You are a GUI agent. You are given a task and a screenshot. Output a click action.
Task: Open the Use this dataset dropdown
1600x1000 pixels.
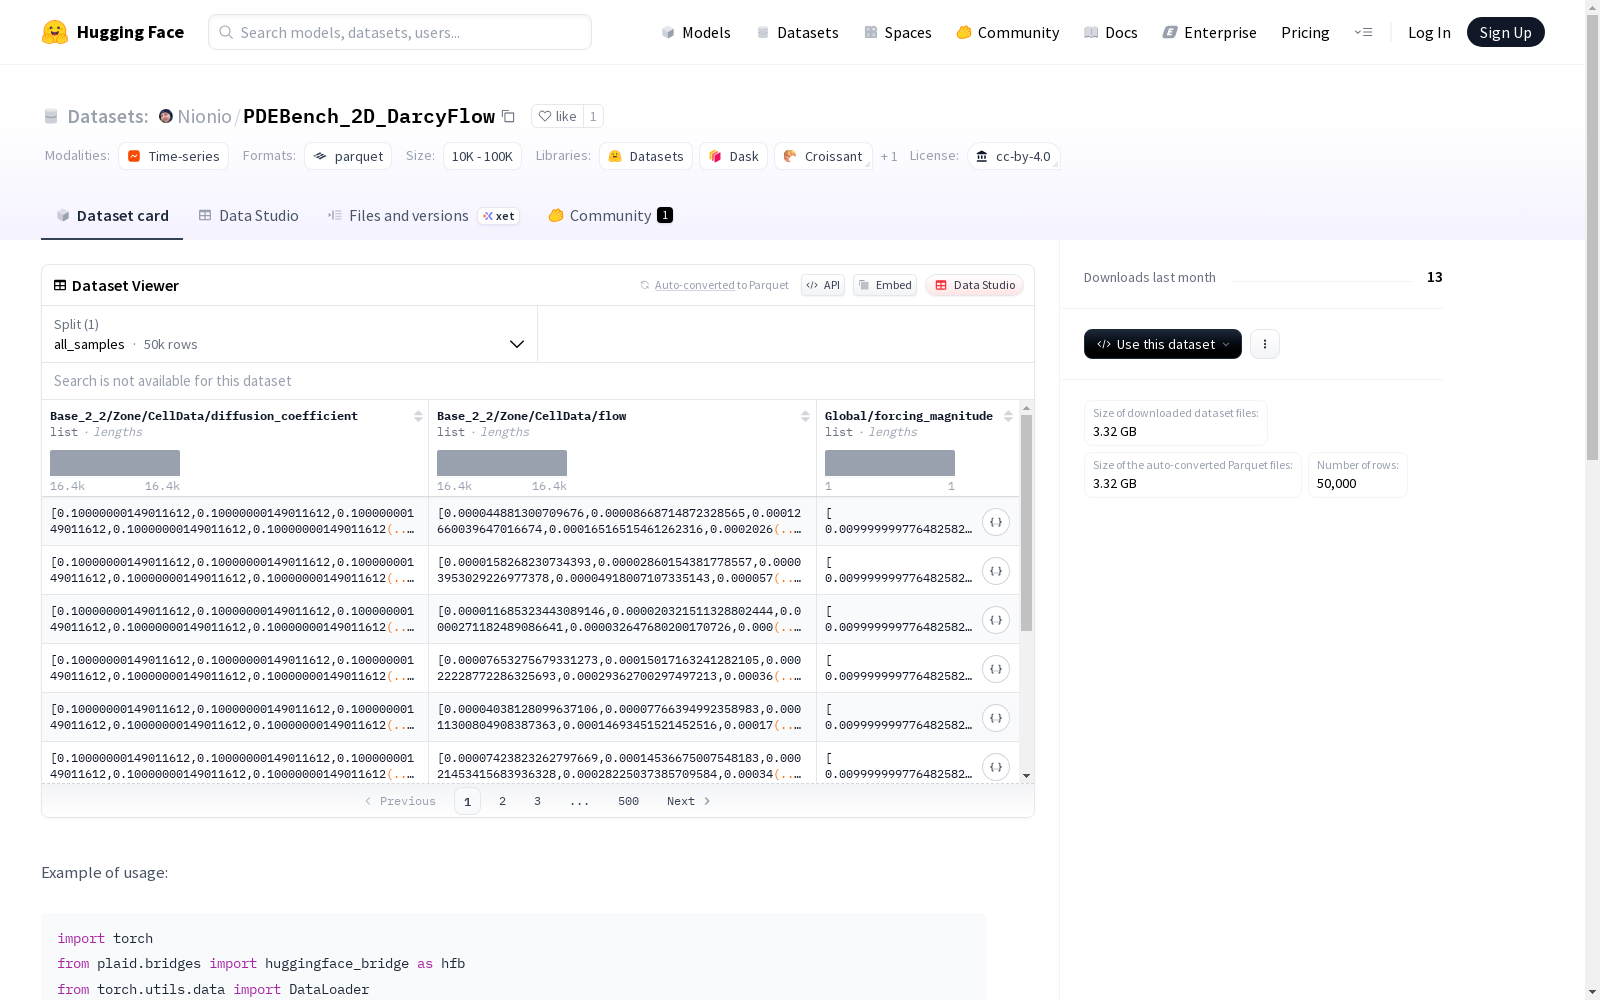pyautogui.click(x=1162, y=344)
